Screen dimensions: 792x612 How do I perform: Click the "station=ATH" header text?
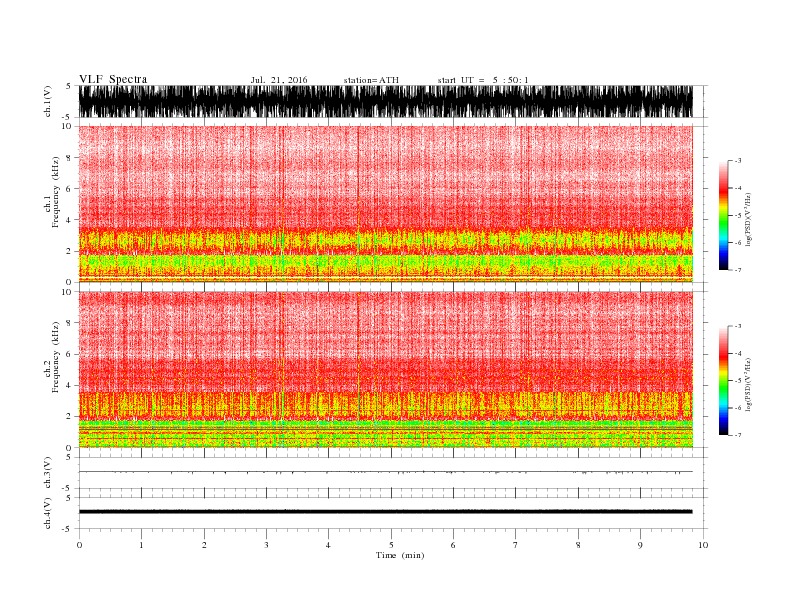pos(371,80)
